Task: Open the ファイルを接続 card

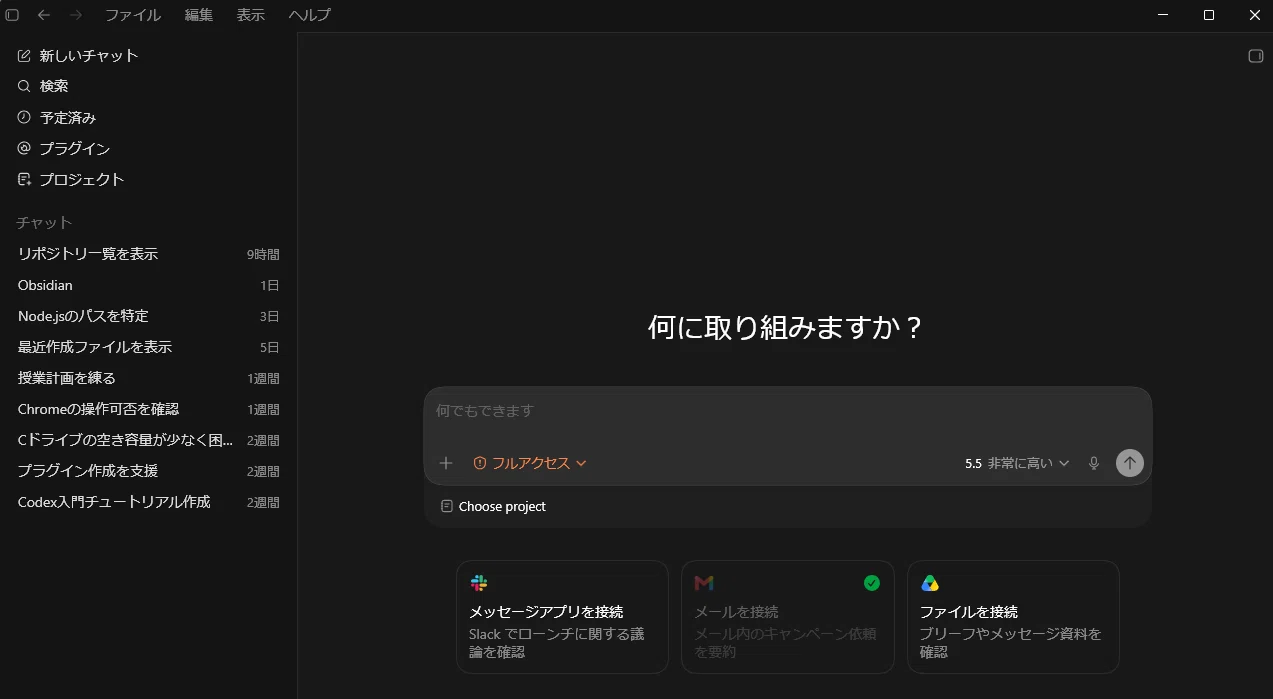Action: 1013,617
